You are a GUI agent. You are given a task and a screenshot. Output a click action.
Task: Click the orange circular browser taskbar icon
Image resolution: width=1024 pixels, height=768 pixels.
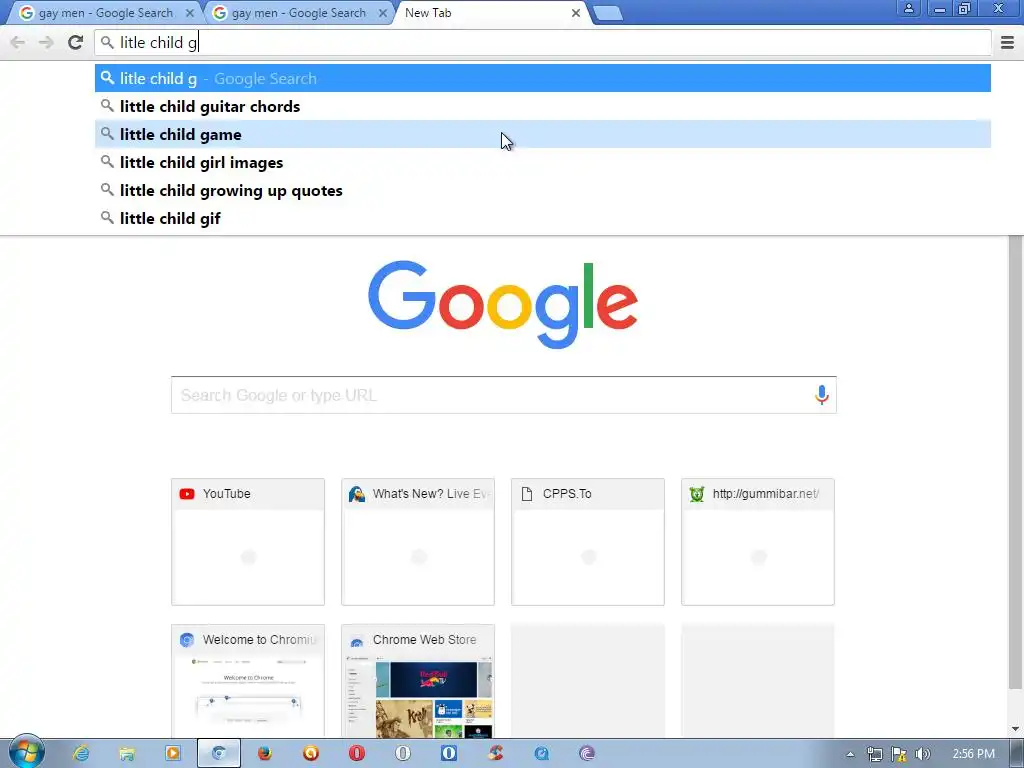coord(311,754)
